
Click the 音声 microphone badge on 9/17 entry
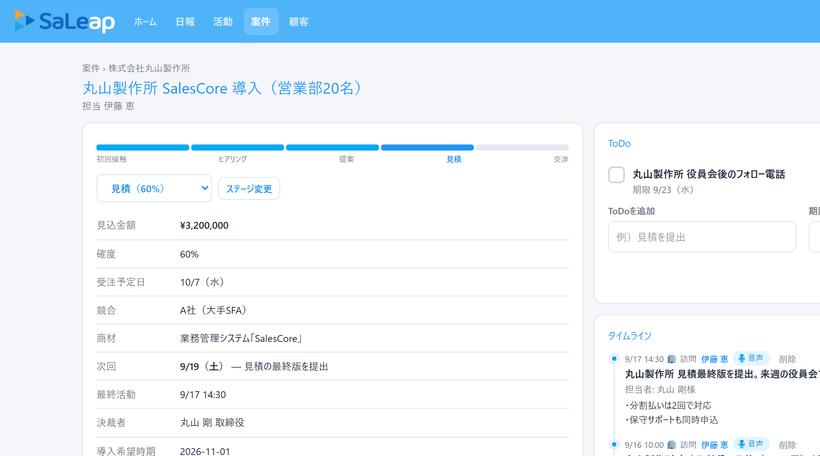[751, 358]
